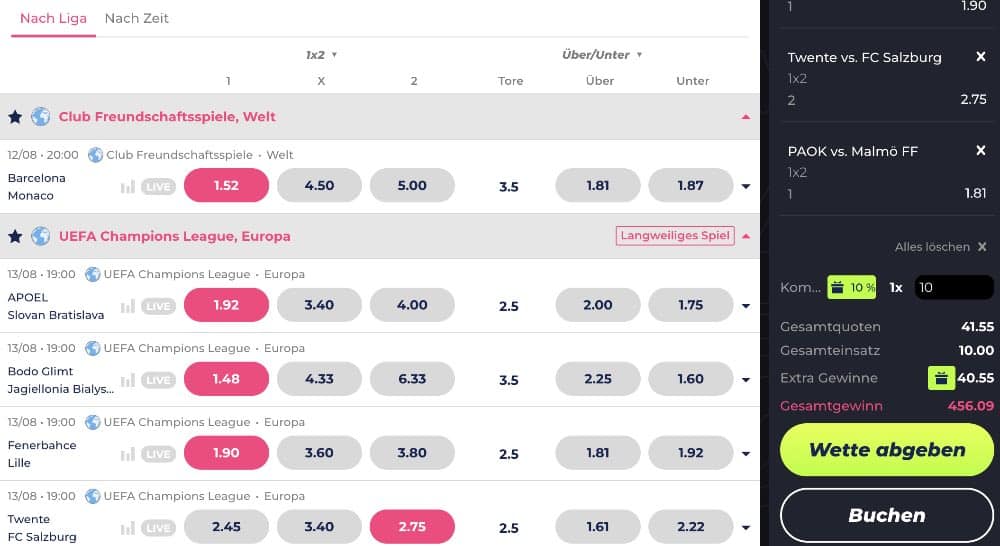
Task: Toggle home win odds 1.52 for Barcelona
Action: pos(226,186)
